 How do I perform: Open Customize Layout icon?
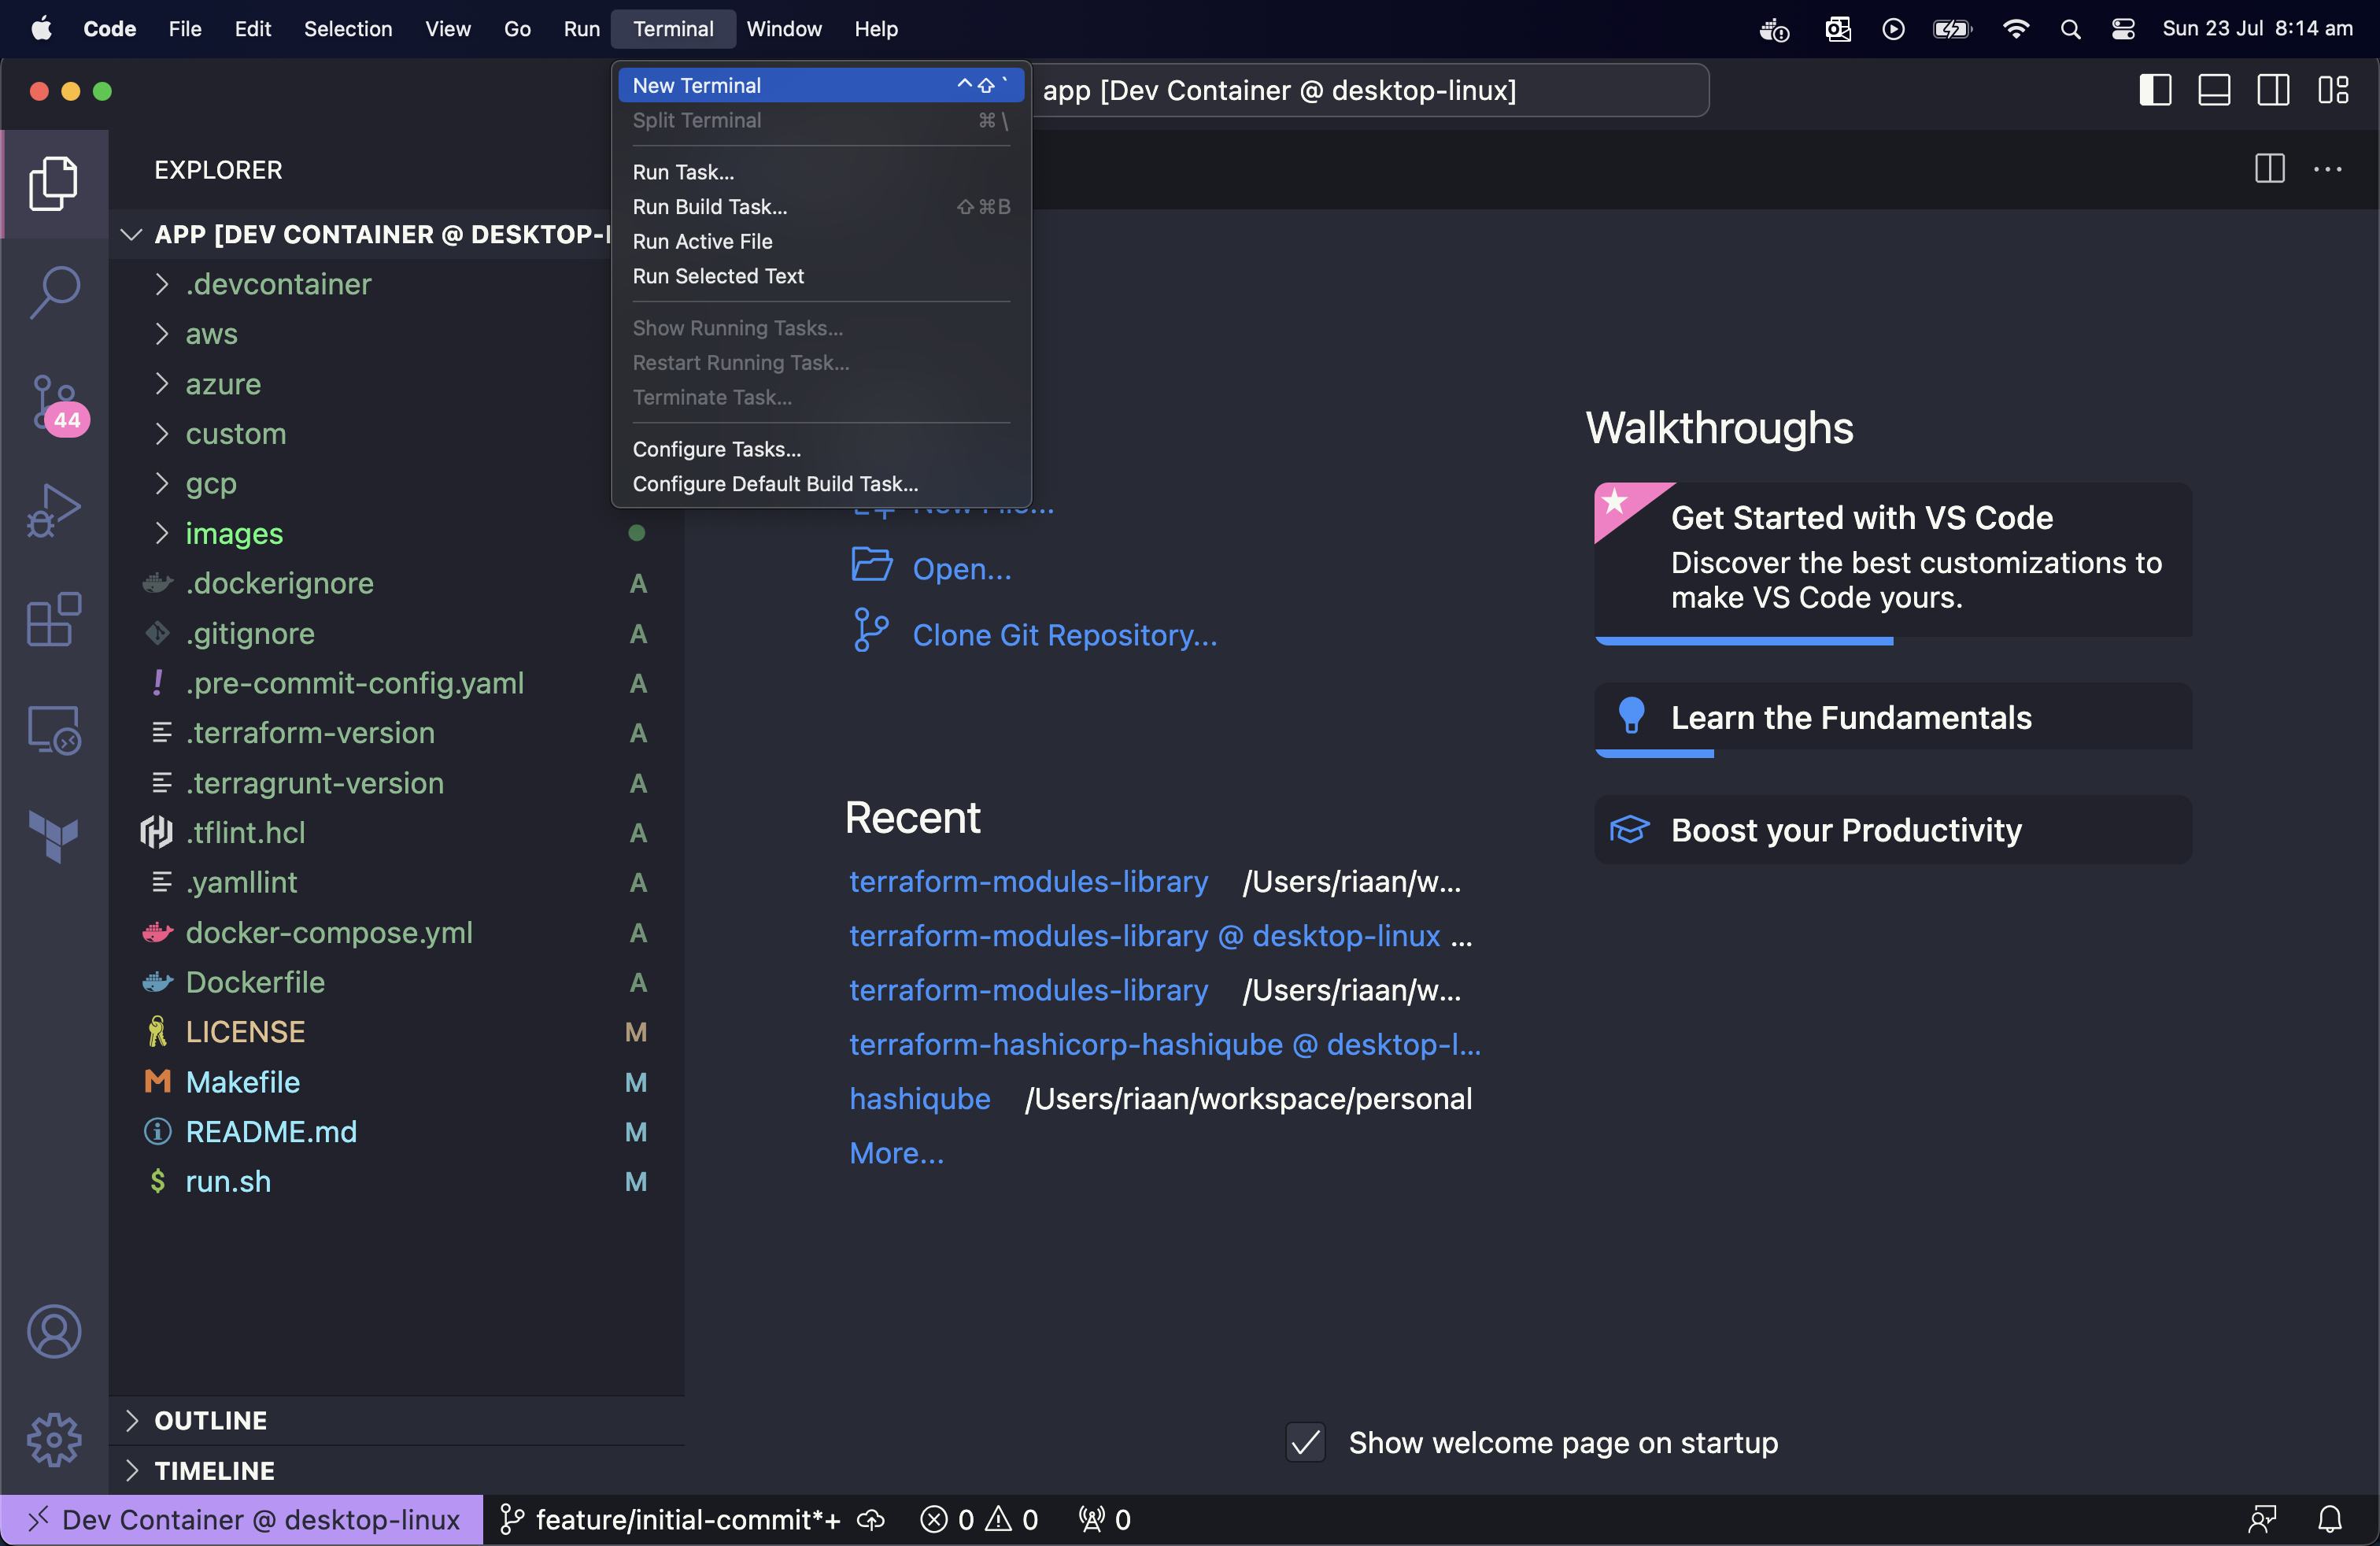click(x=2333, y=90)
